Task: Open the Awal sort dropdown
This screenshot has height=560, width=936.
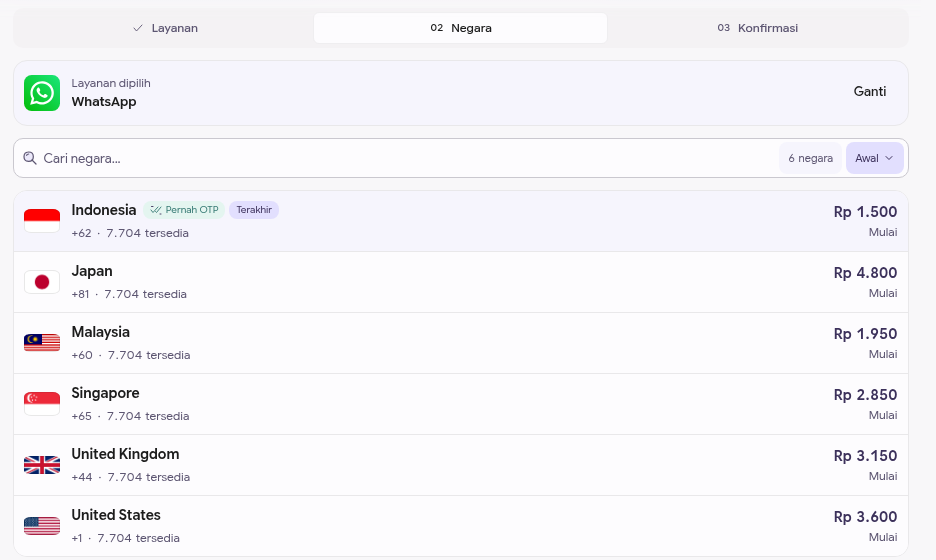Action: (875, 158)
